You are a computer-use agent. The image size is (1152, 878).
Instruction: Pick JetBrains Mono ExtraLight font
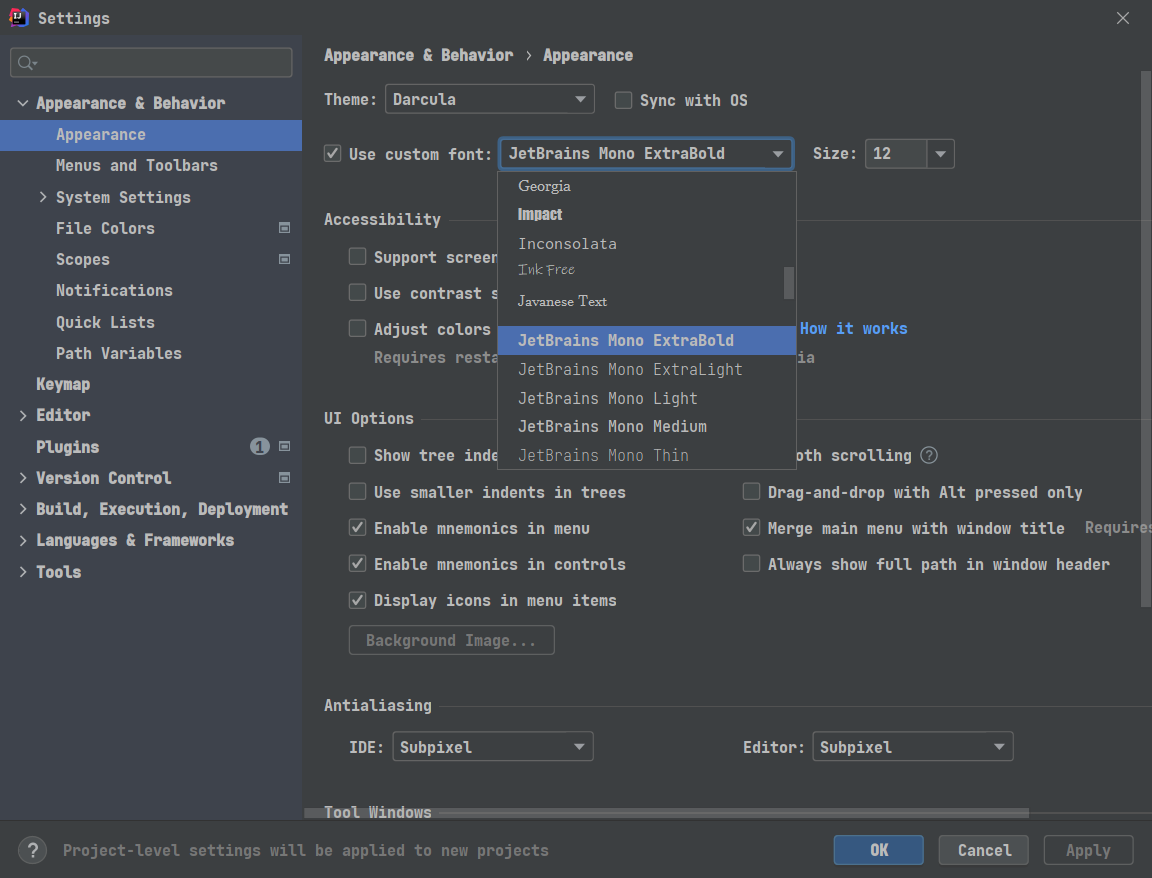pos(647,370)
